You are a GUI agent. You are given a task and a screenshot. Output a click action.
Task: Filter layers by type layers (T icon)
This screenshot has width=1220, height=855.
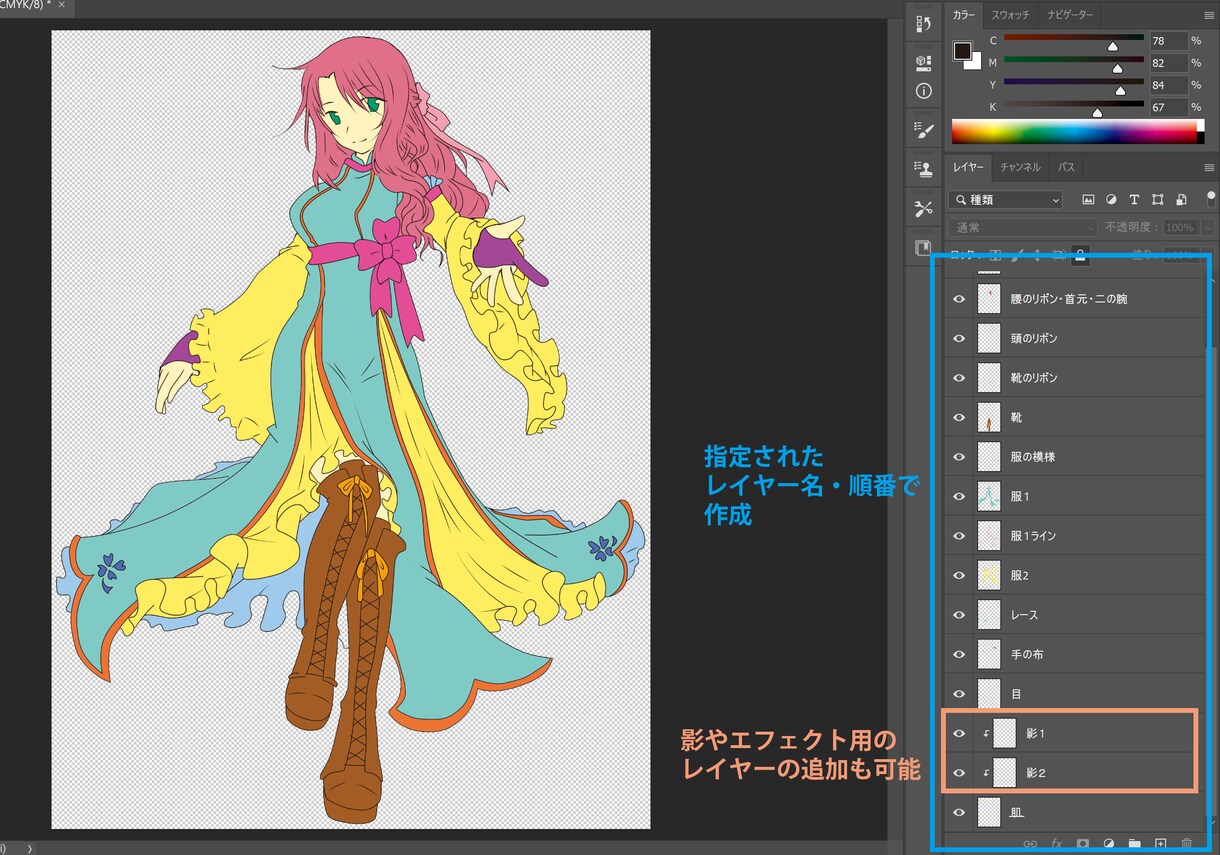(x=1134, y=200)
